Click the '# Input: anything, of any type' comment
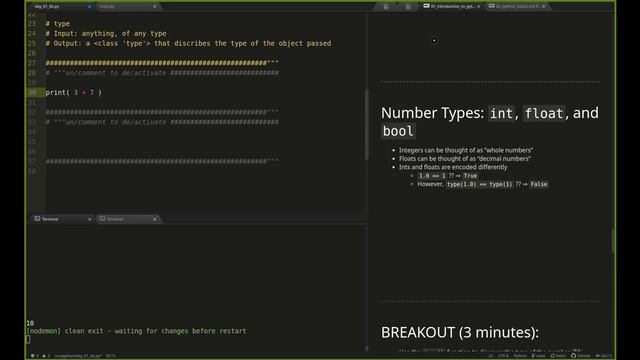This screenshot has width=640, height=360. click(106, 33)
